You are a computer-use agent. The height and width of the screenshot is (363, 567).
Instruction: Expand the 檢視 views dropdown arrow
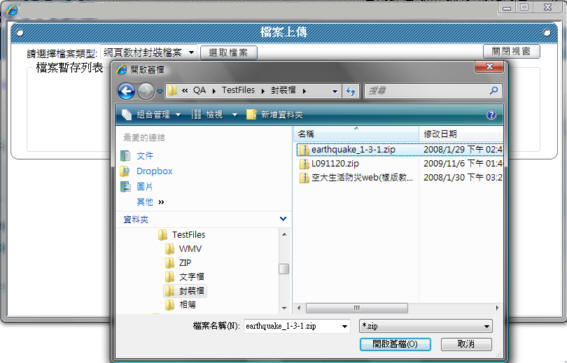click(235, 115)
